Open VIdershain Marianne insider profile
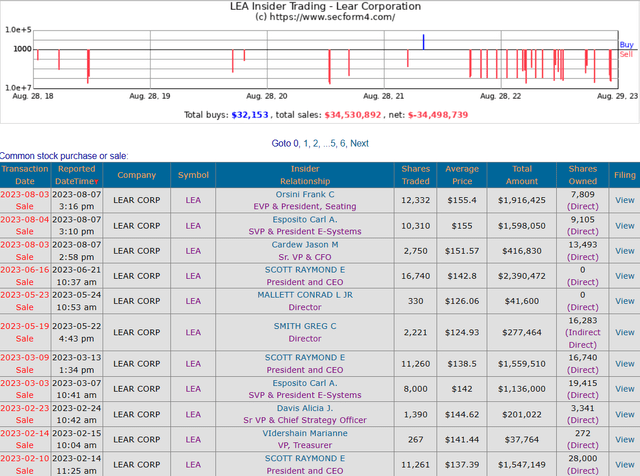The width and height of the screenshot is (640, 476). 305,433
